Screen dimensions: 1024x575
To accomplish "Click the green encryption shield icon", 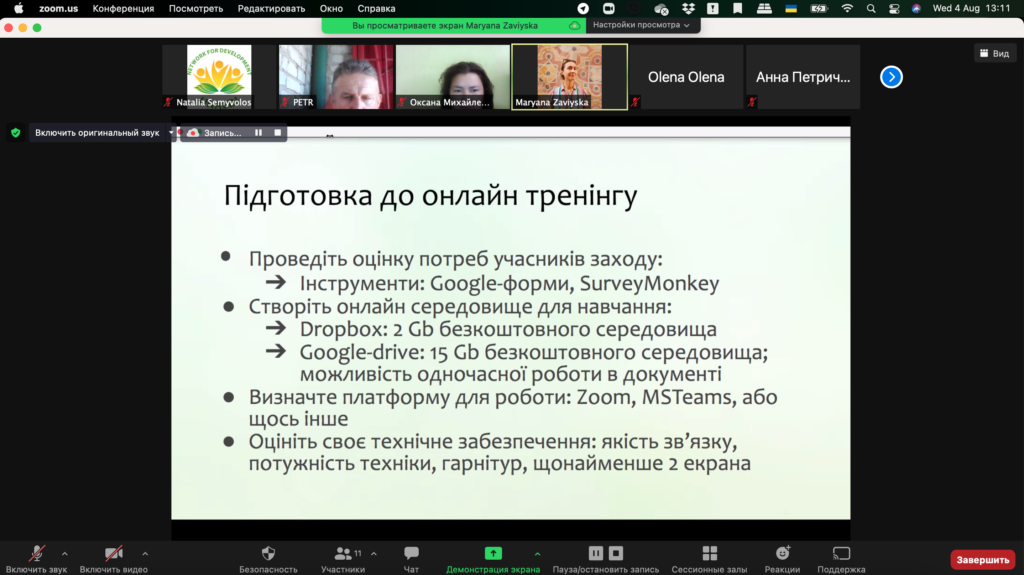I will click(x=15, y=132).
